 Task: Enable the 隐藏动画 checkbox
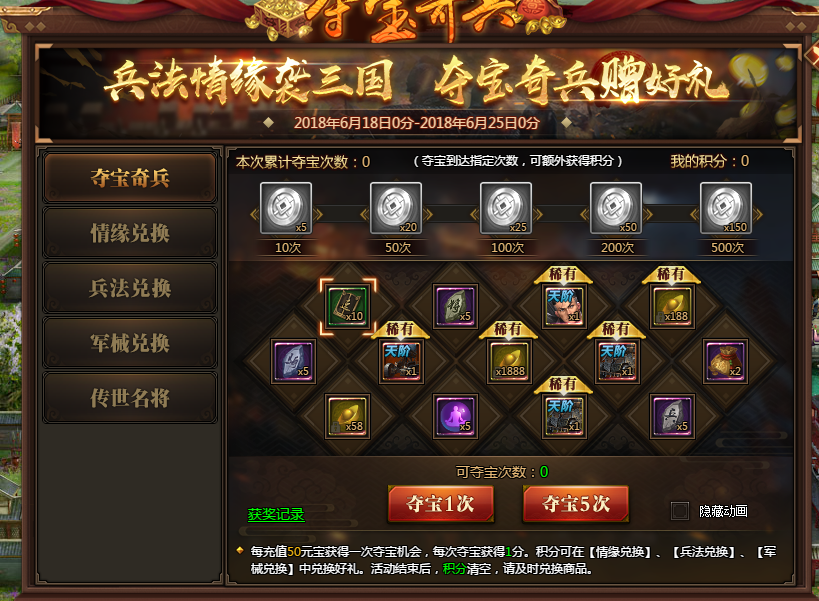point(680,511)
